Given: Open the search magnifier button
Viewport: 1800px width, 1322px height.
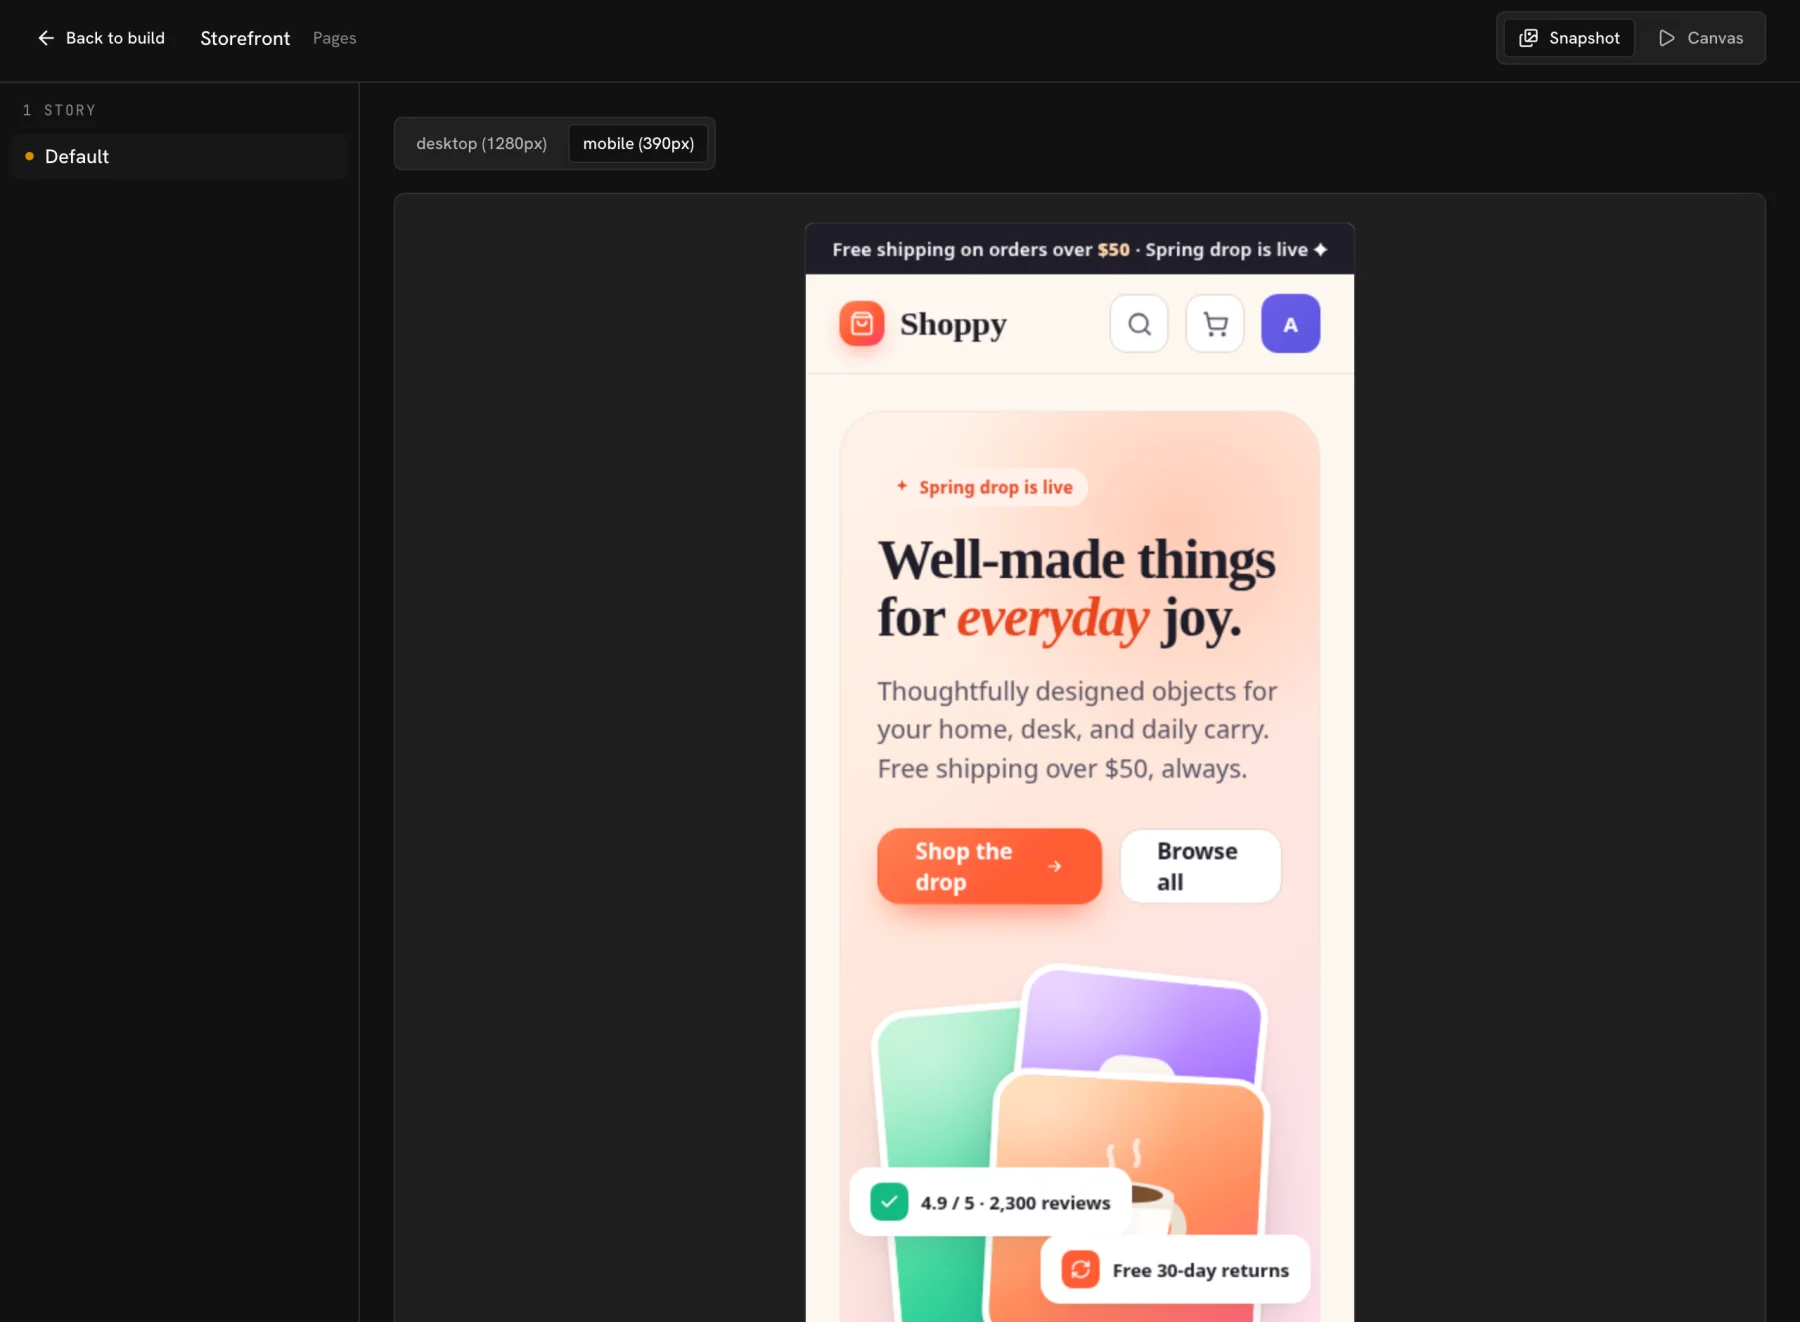Looking at the screenshot, I should pyautogui.click(x=1139, y=324).
